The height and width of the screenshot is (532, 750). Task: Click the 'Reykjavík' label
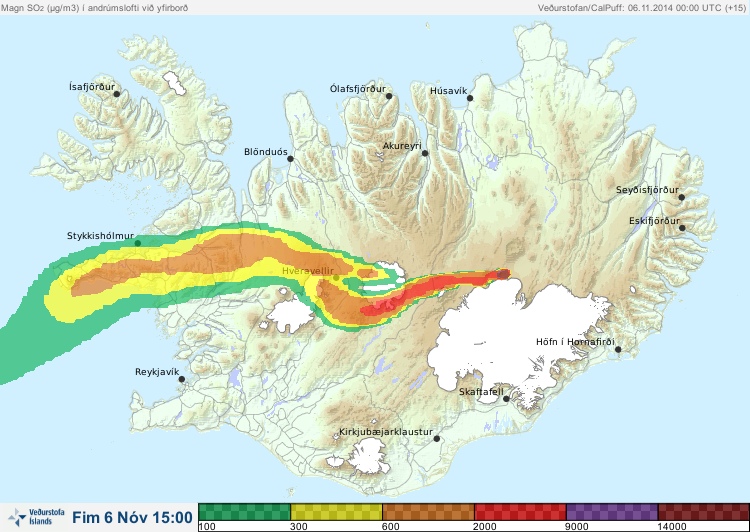pyautogui.click(x=157, y=372)
